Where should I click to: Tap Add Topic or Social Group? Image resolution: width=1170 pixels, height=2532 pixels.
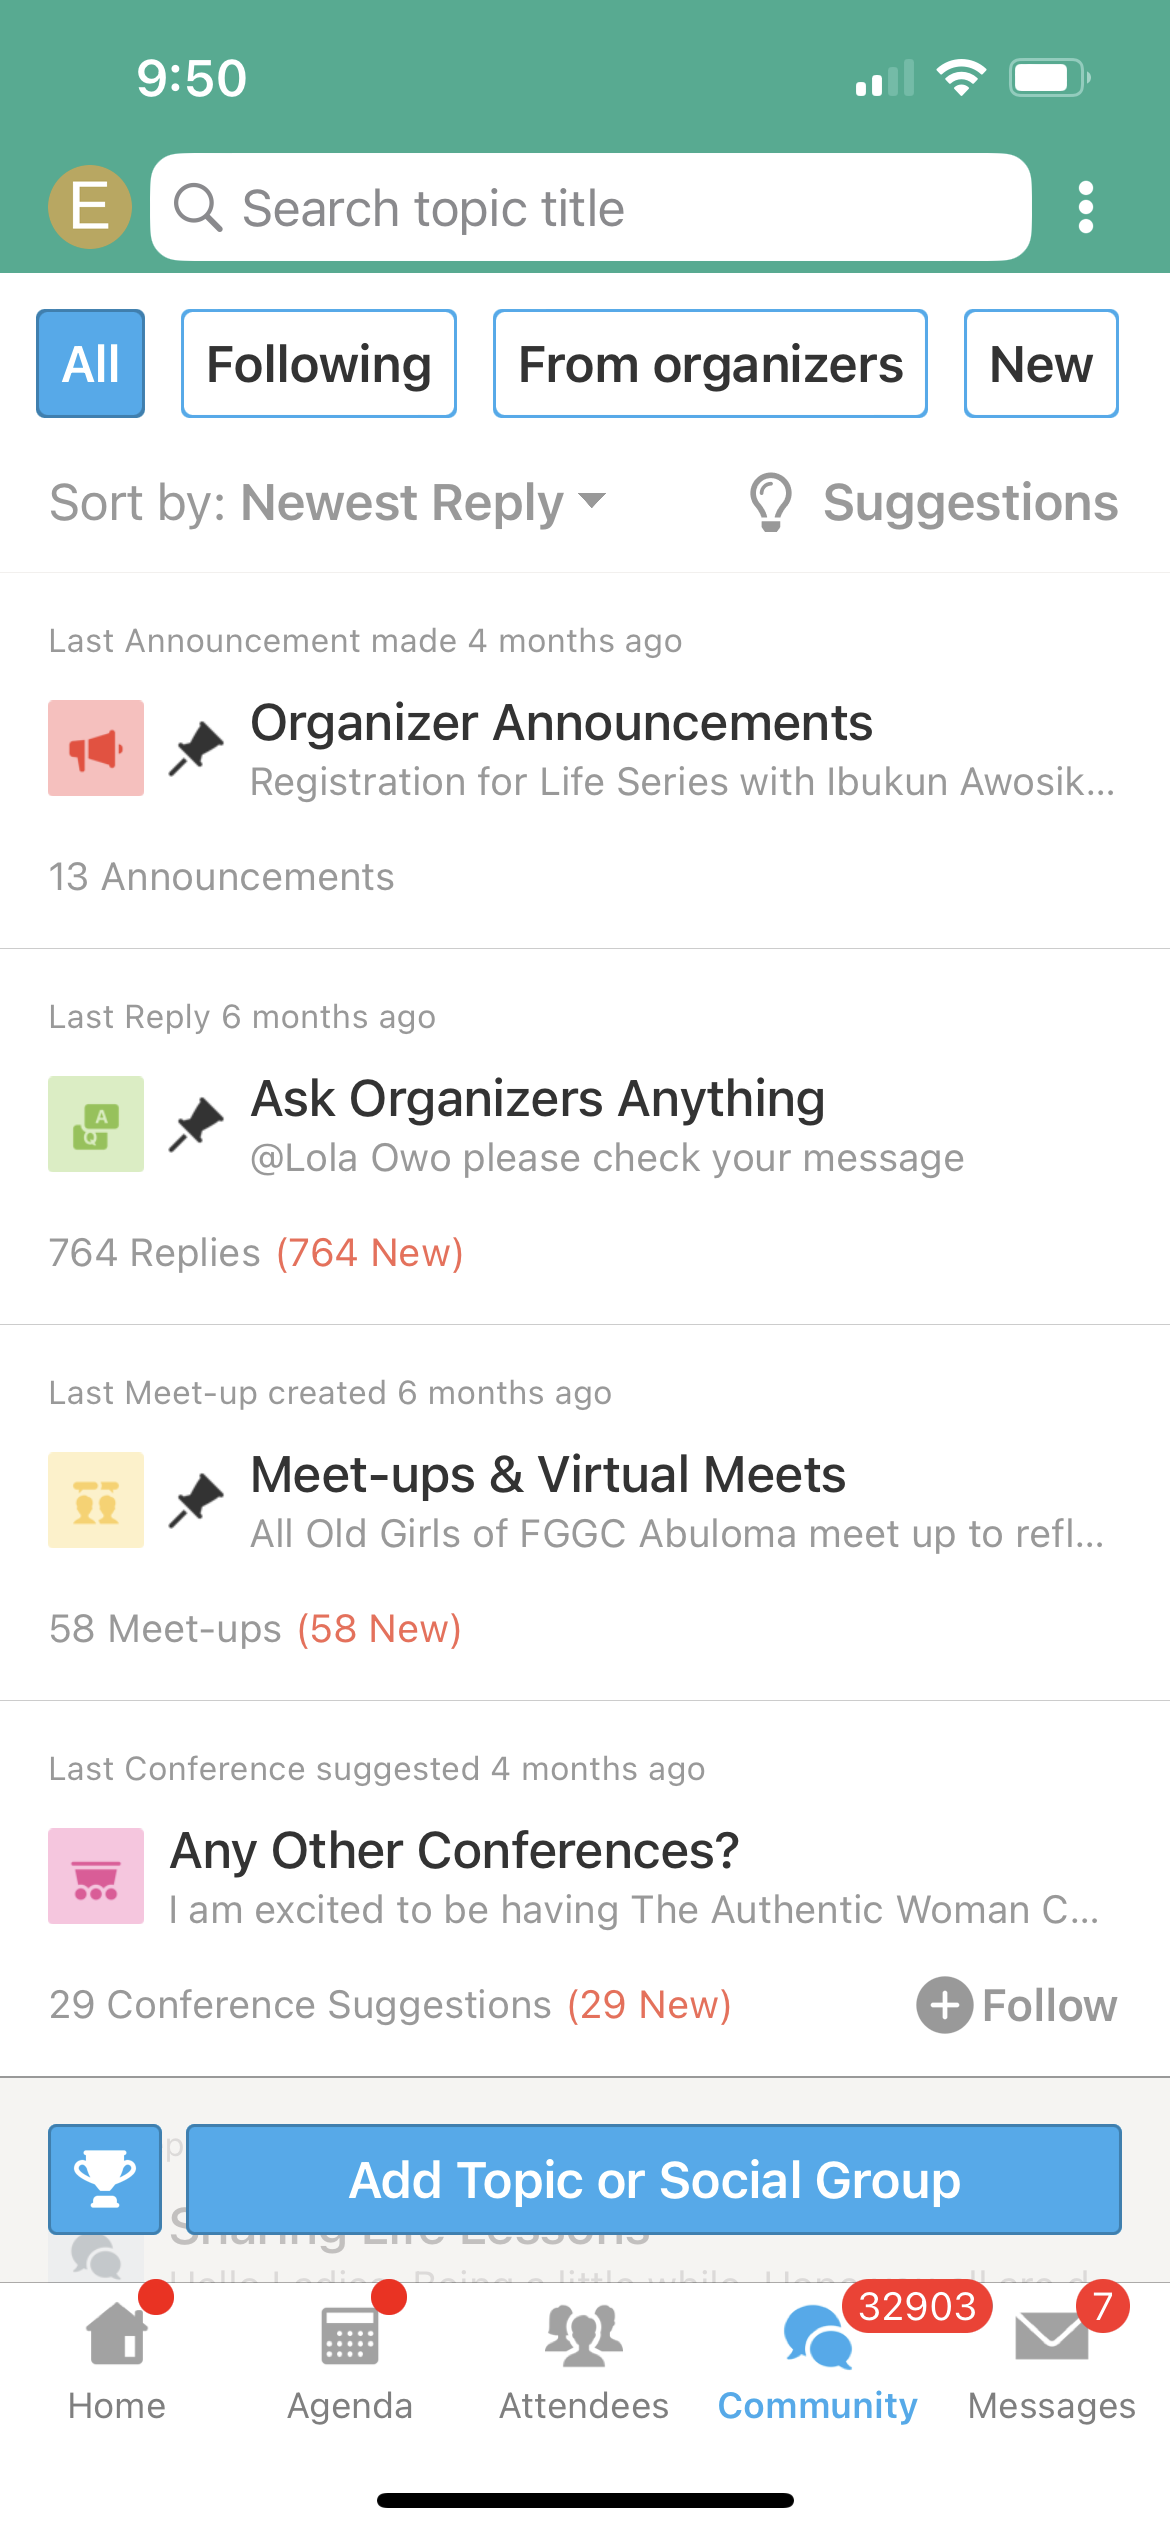click(x=654, y=2179)
